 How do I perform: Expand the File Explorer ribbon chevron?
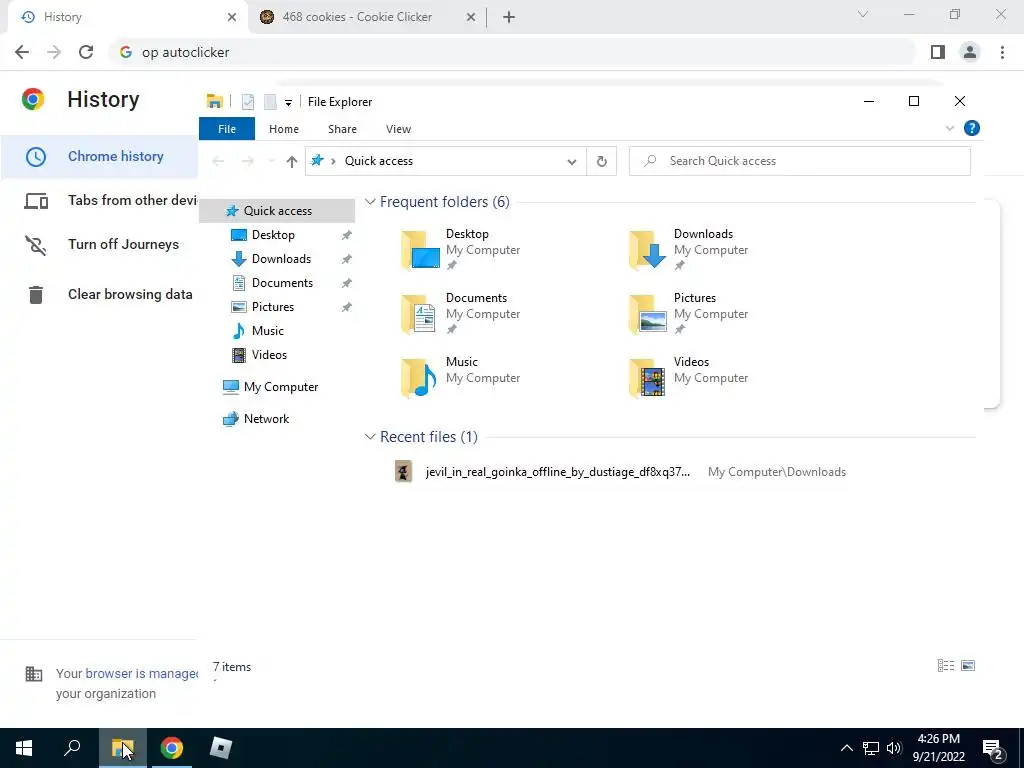click(x=950, y=128)
